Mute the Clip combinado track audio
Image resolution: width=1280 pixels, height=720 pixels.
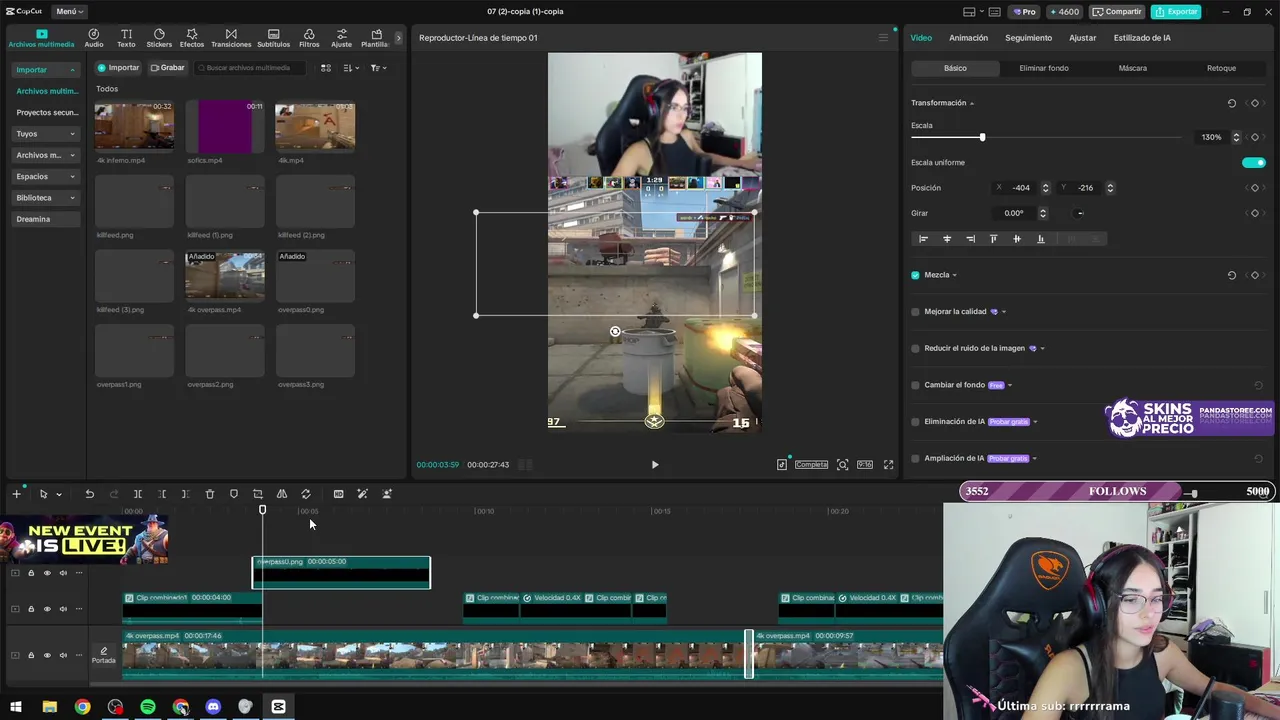pos(63,608)
